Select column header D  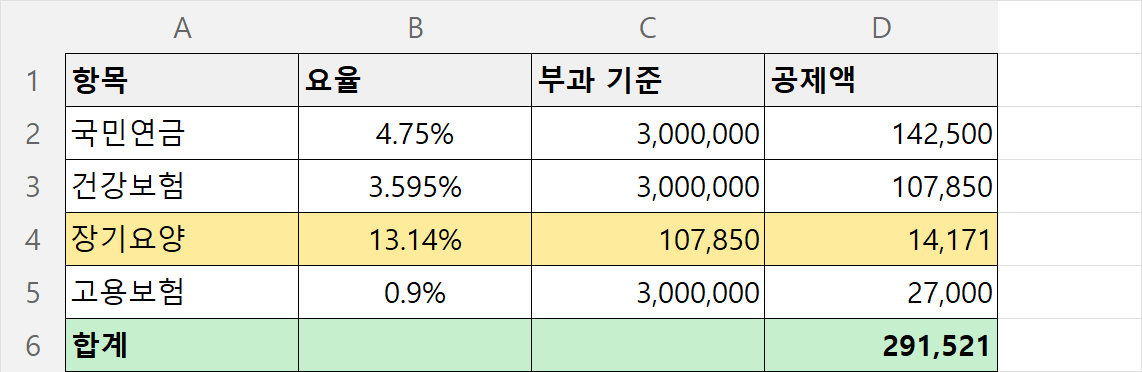(x=881, y=27)
